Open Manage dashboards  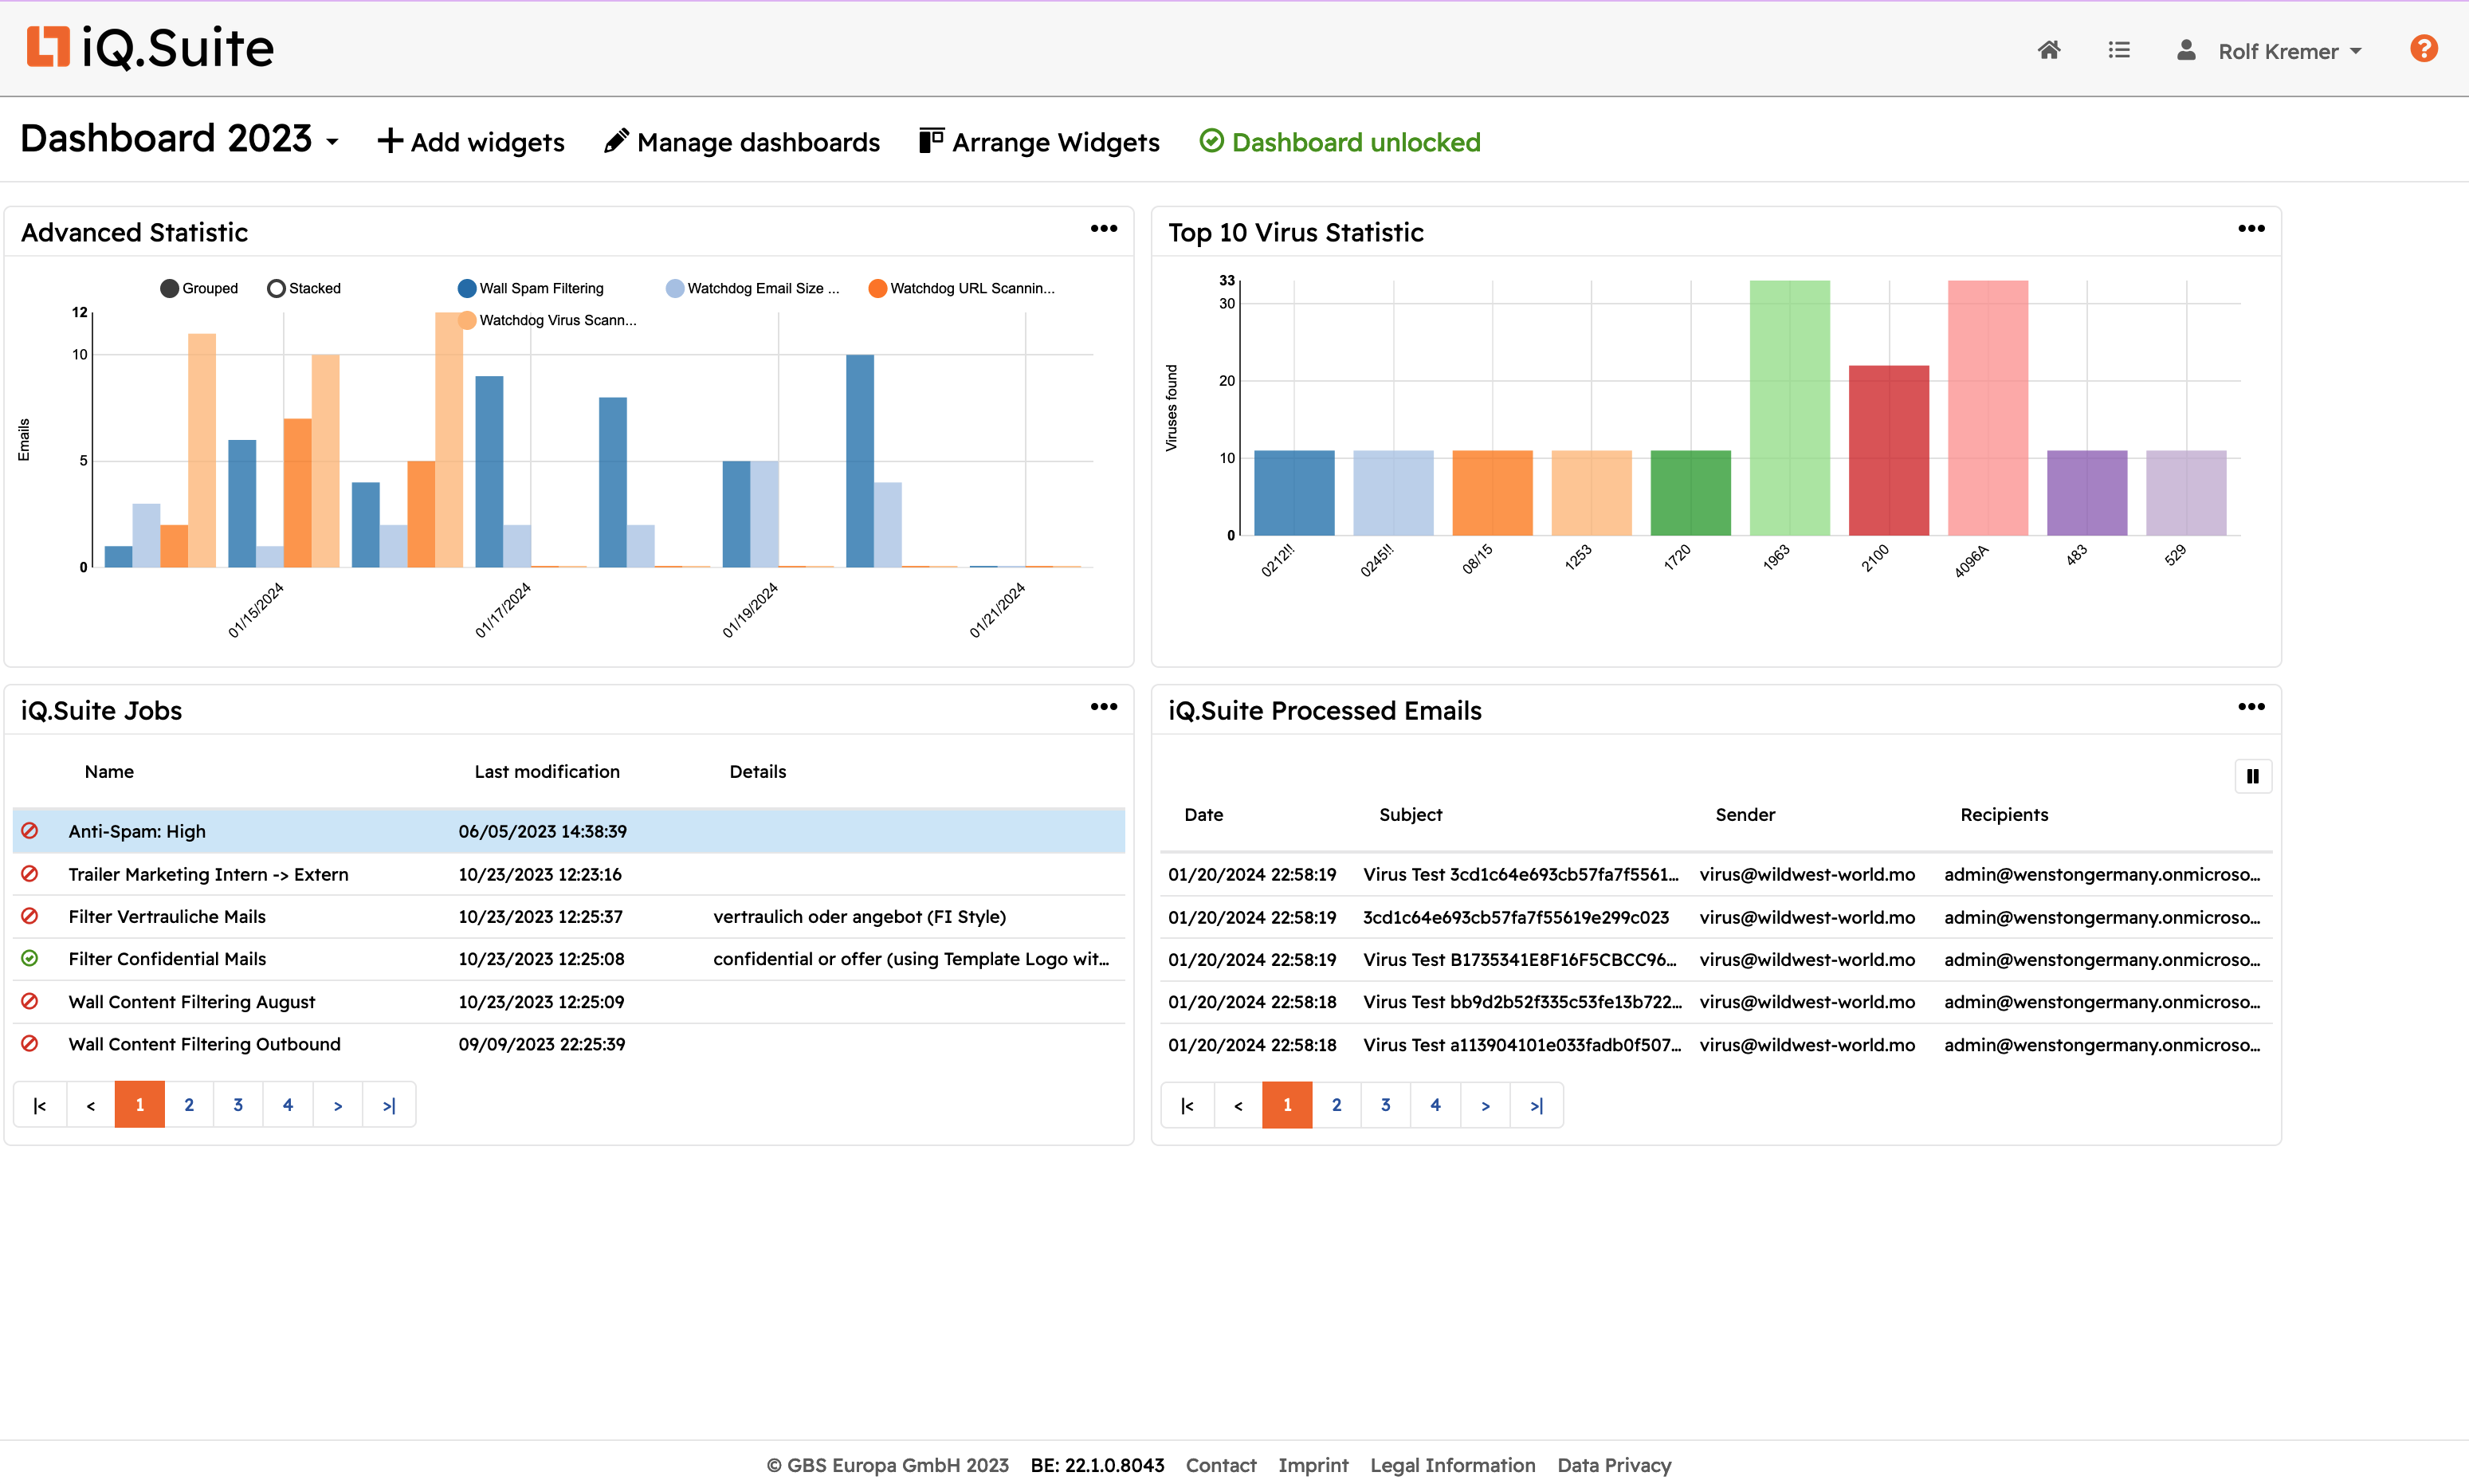pyautogui.click(x=742, y=142)
